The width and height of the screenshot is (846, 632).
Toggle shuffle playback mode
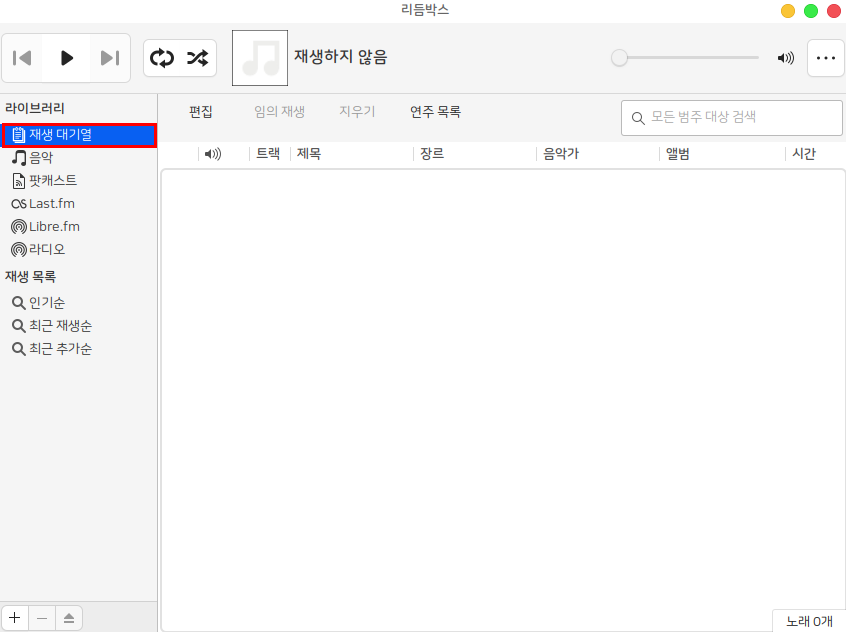click(197, 58)
